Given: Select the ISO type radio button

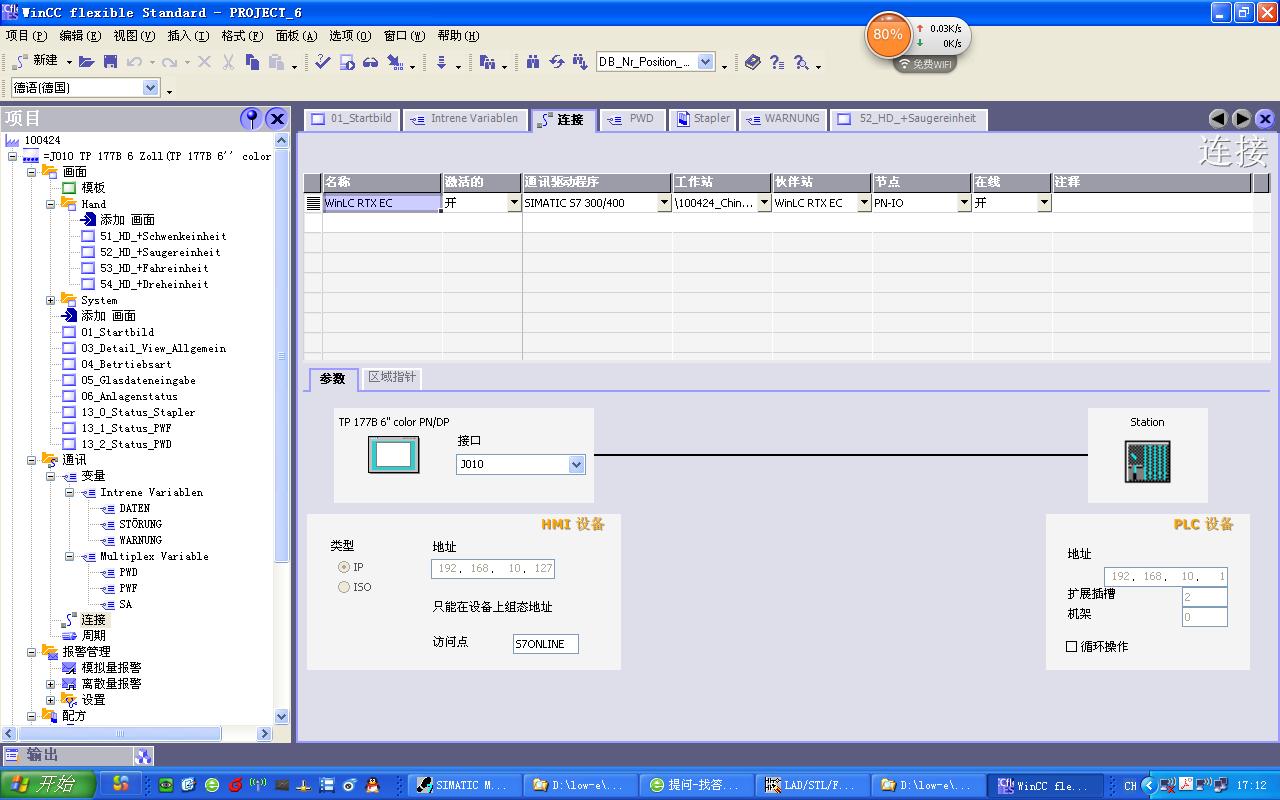Looking at the screenshot, I should pos(344,587).
